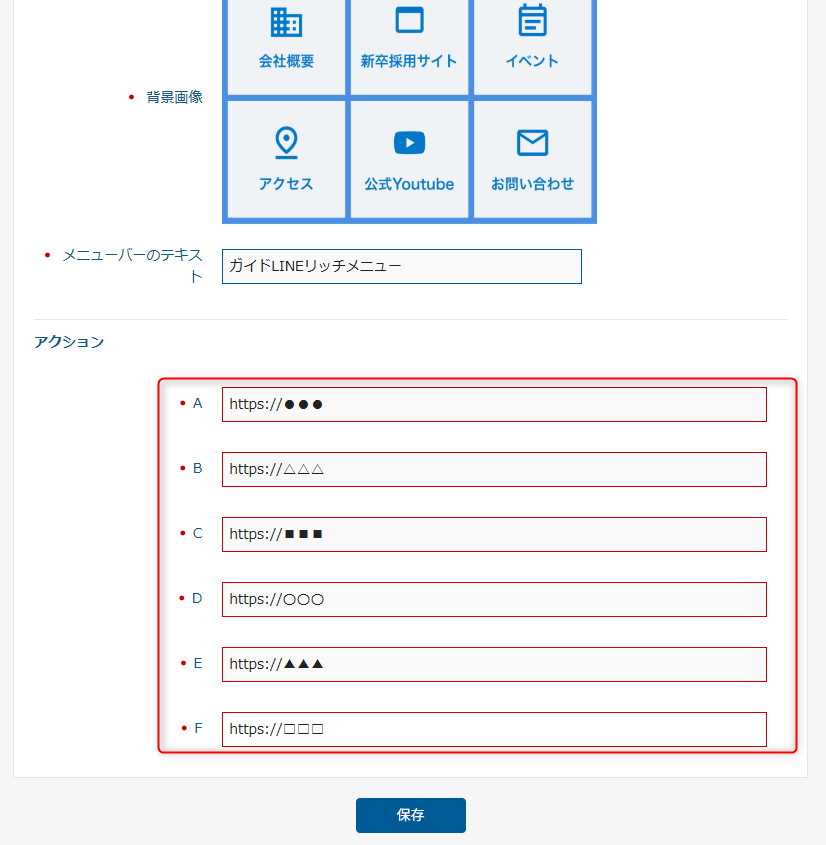Click into the action C URL field
Viewport: 826px width, 845px height.
pos(494,534)
